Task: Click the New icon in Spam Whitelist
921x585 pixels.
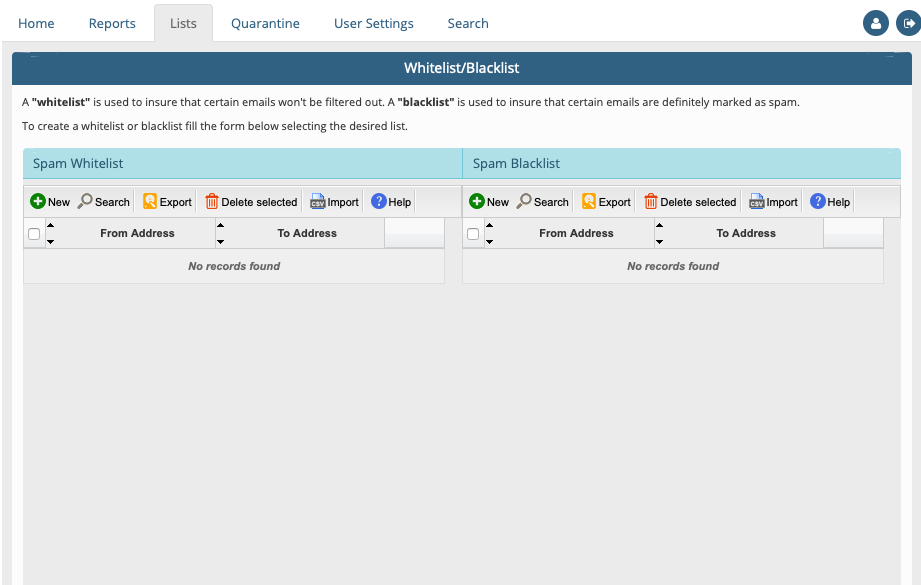Action: coord(38,202)
